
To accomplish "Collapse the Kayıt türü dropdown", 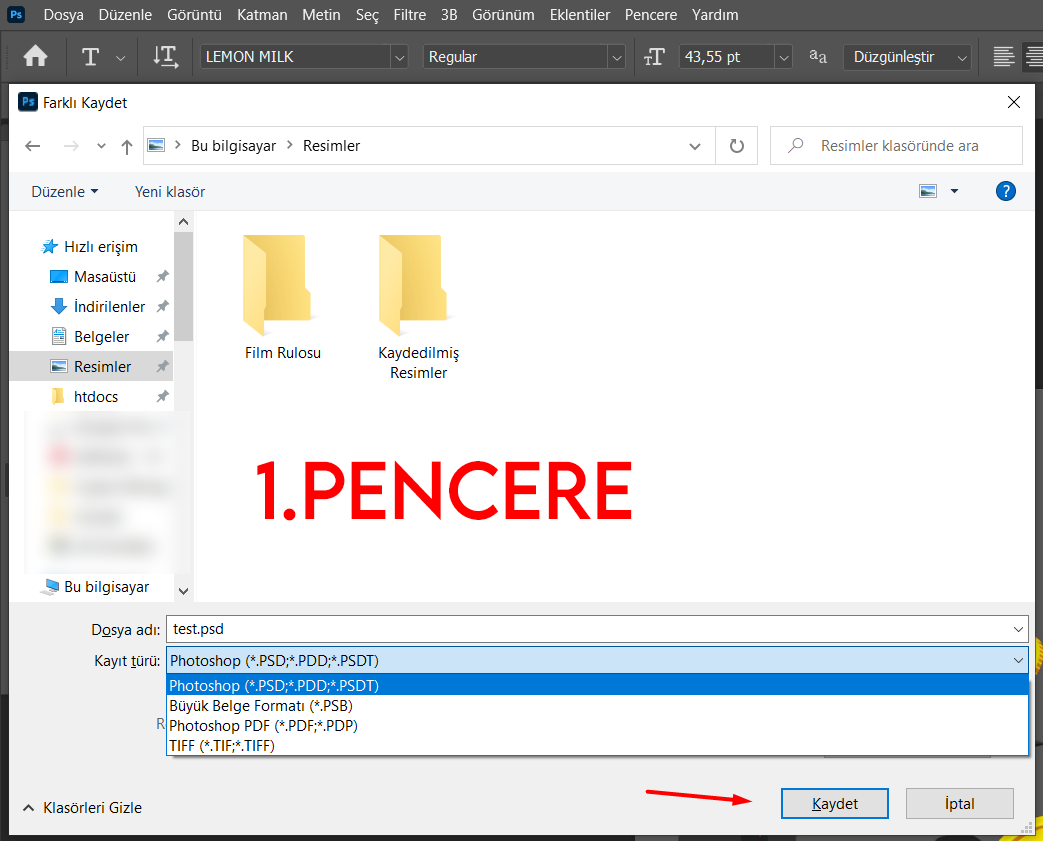I will point(1018,661).
